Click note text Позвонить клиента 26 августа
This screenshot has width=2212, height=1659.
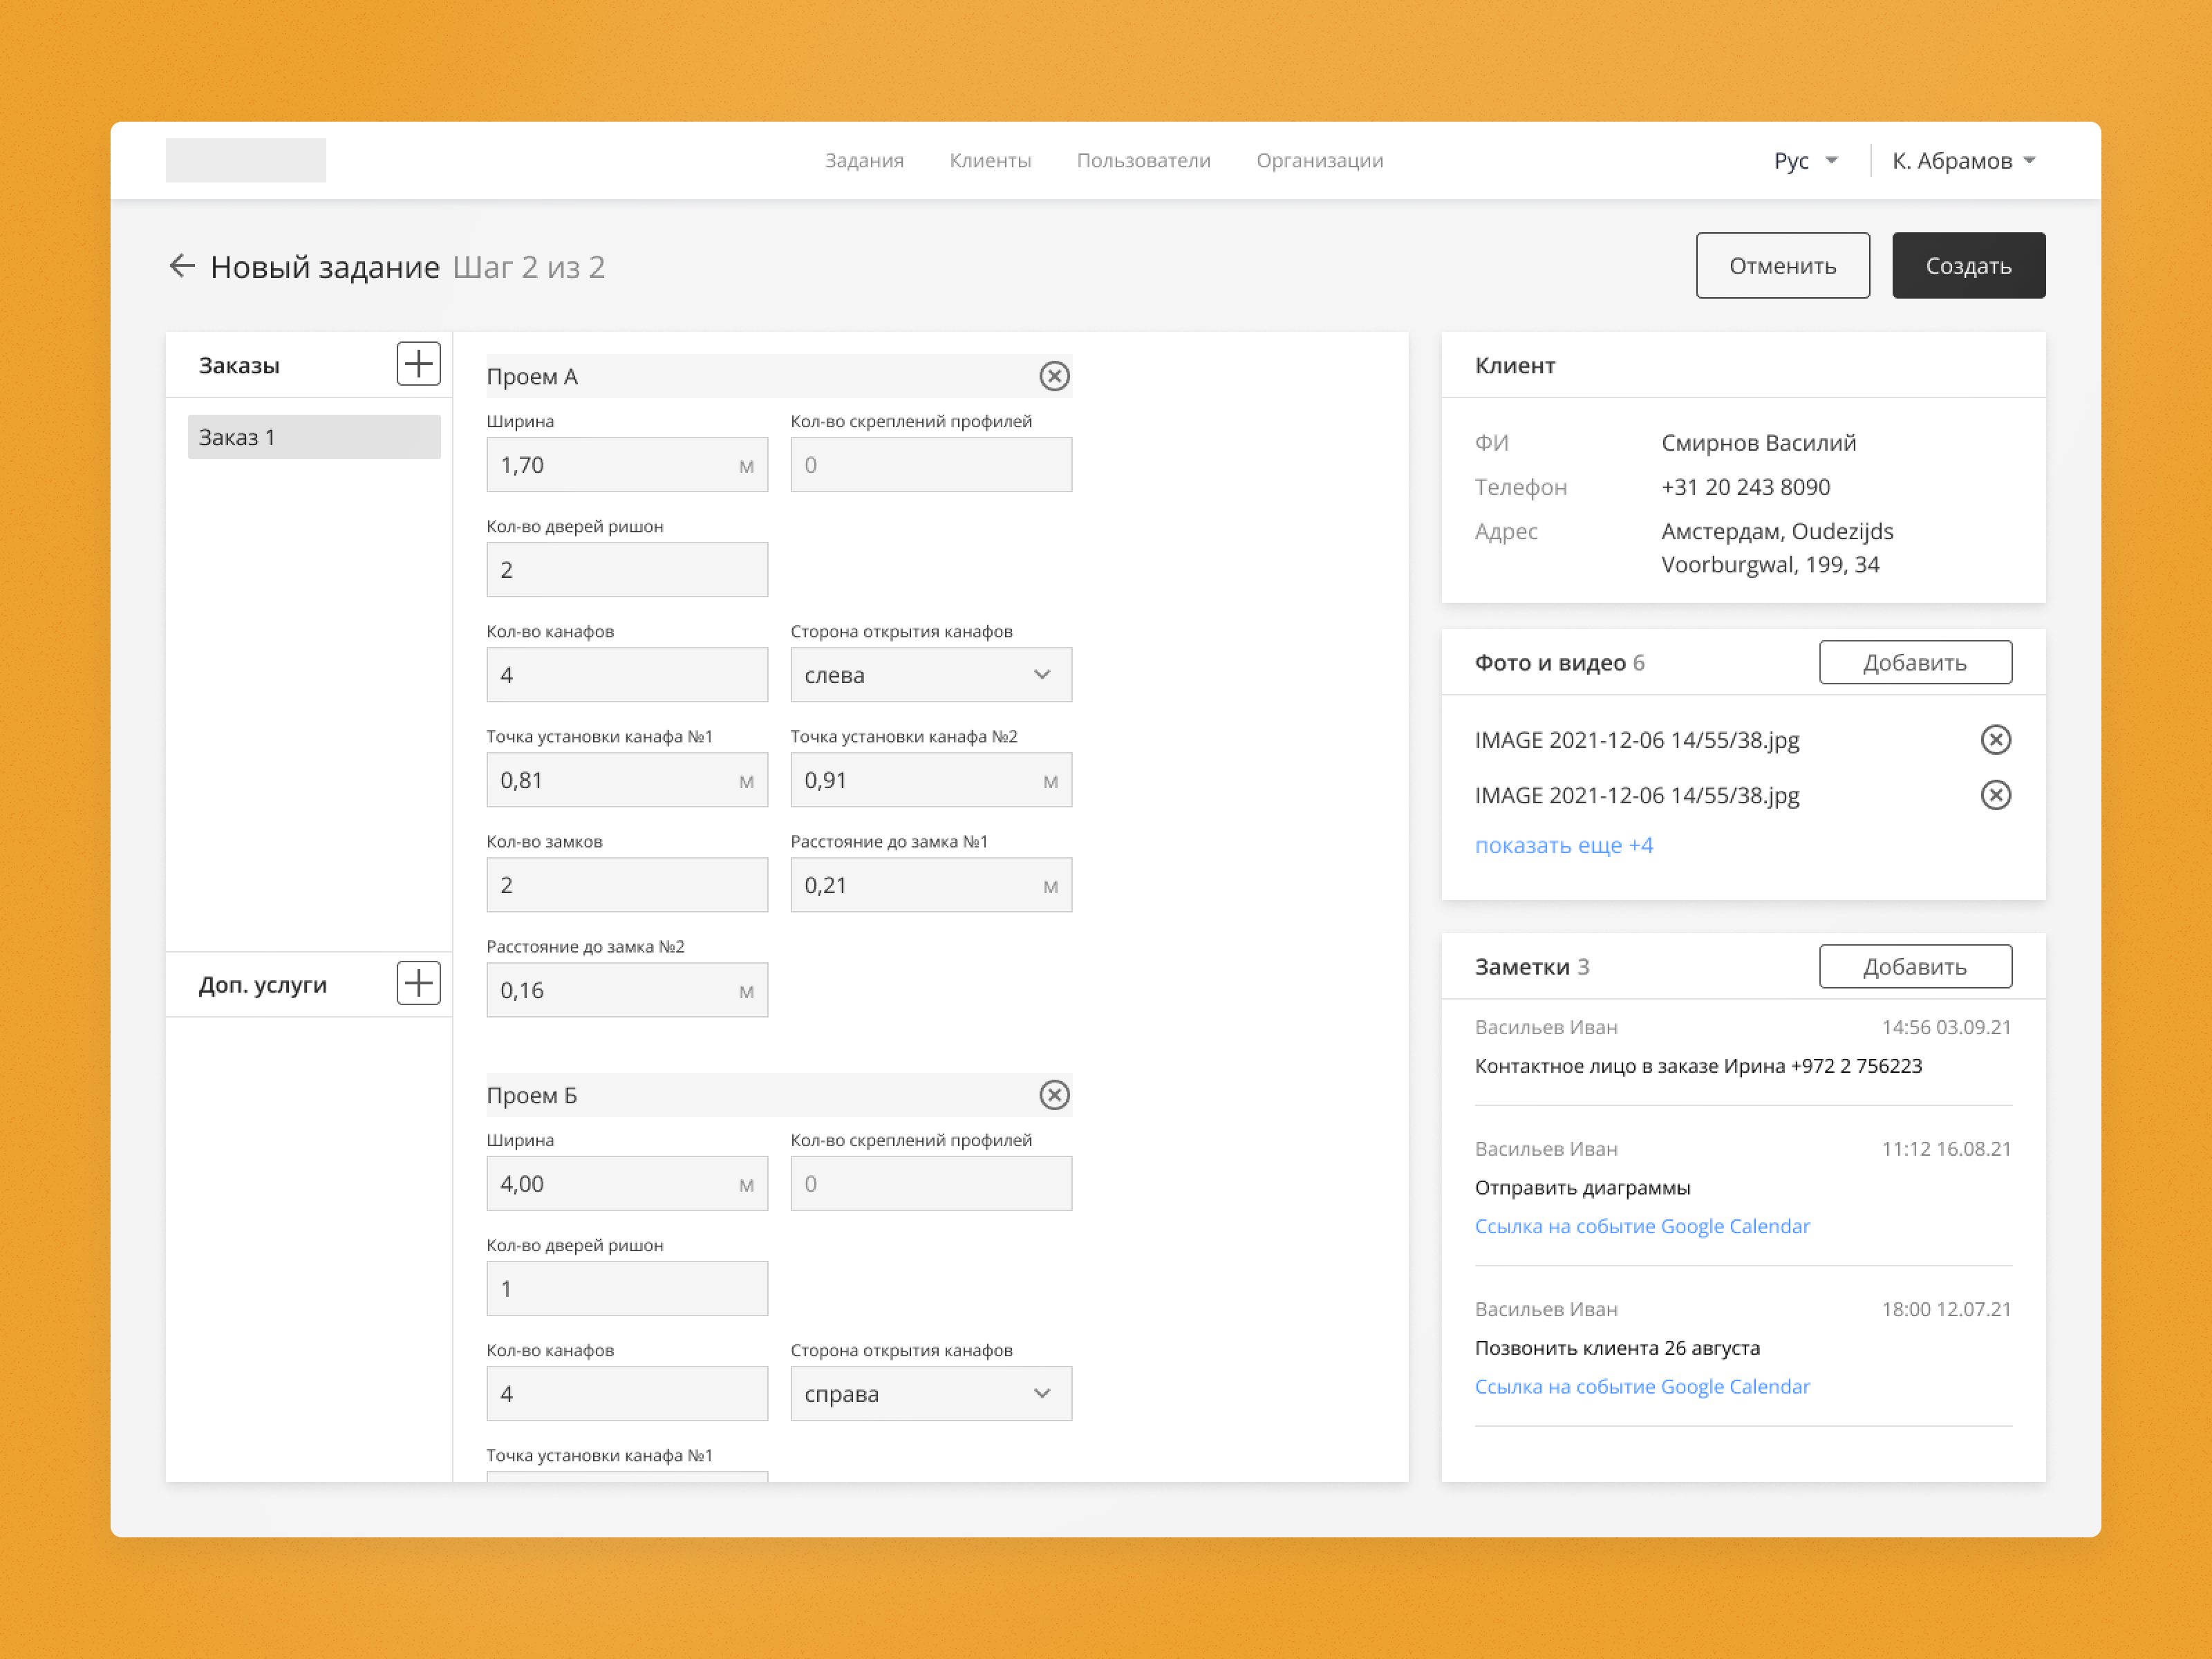coord(1617,1348)
